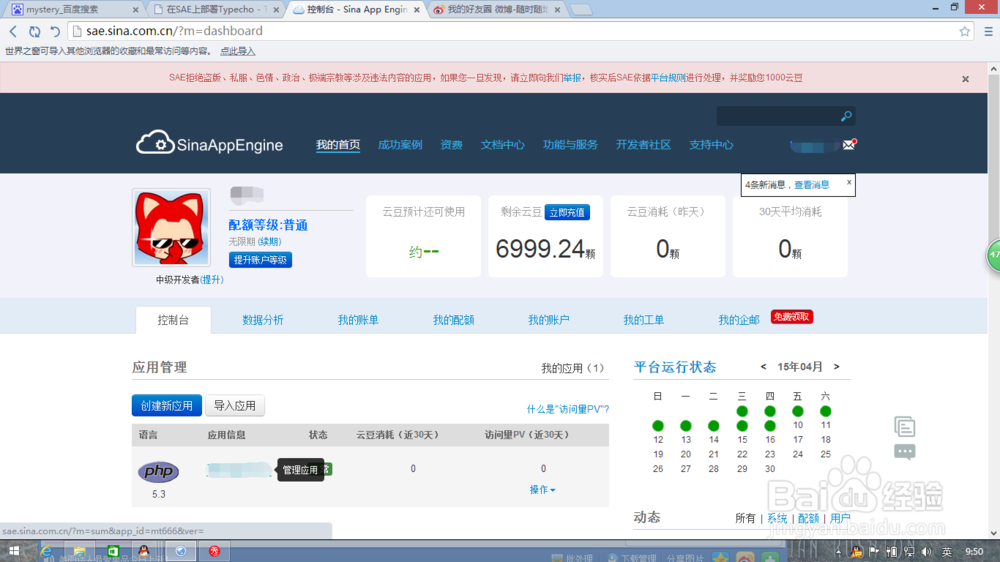Screen dimensions: 1000x562
Task: Select the 我的账户 tab
Action: (x=548, y=320)
